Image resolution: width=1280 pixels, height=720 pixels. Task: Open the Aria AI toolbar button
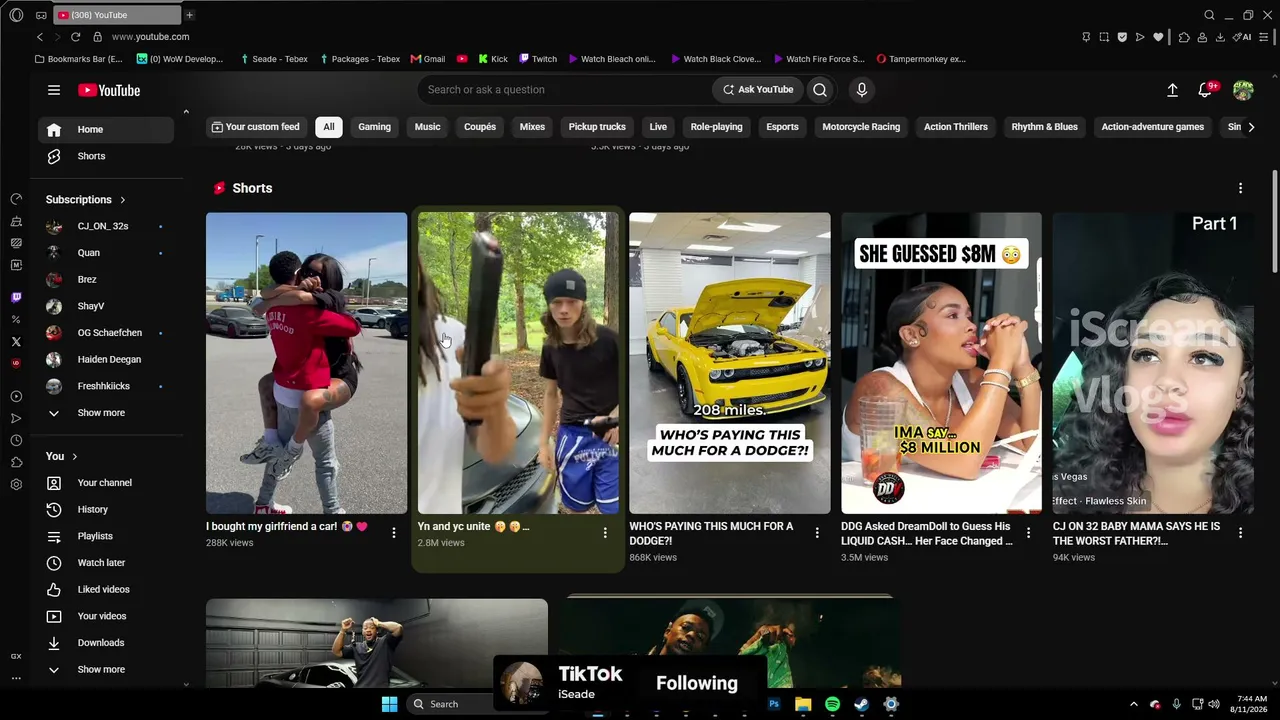coord(1243,37)
